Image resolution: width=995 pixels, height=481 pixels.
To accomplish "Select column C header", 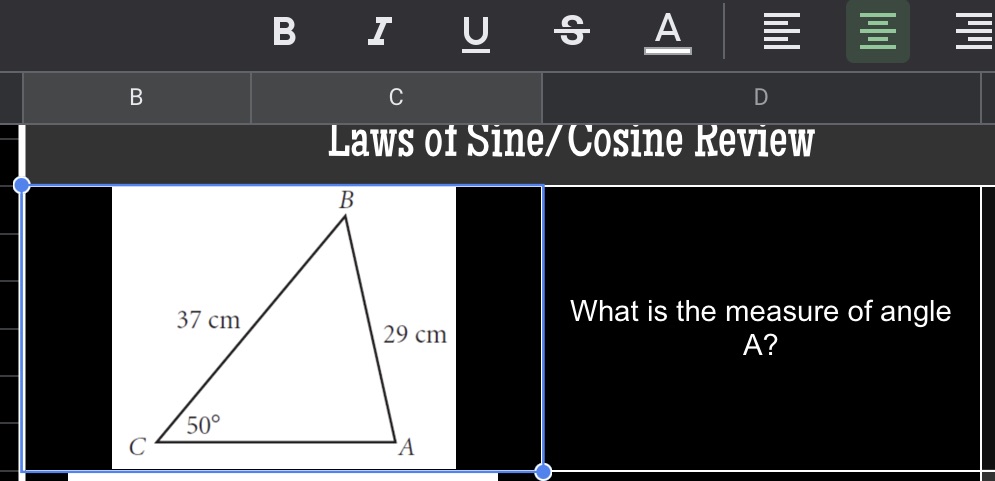I will tap(397, 98).
